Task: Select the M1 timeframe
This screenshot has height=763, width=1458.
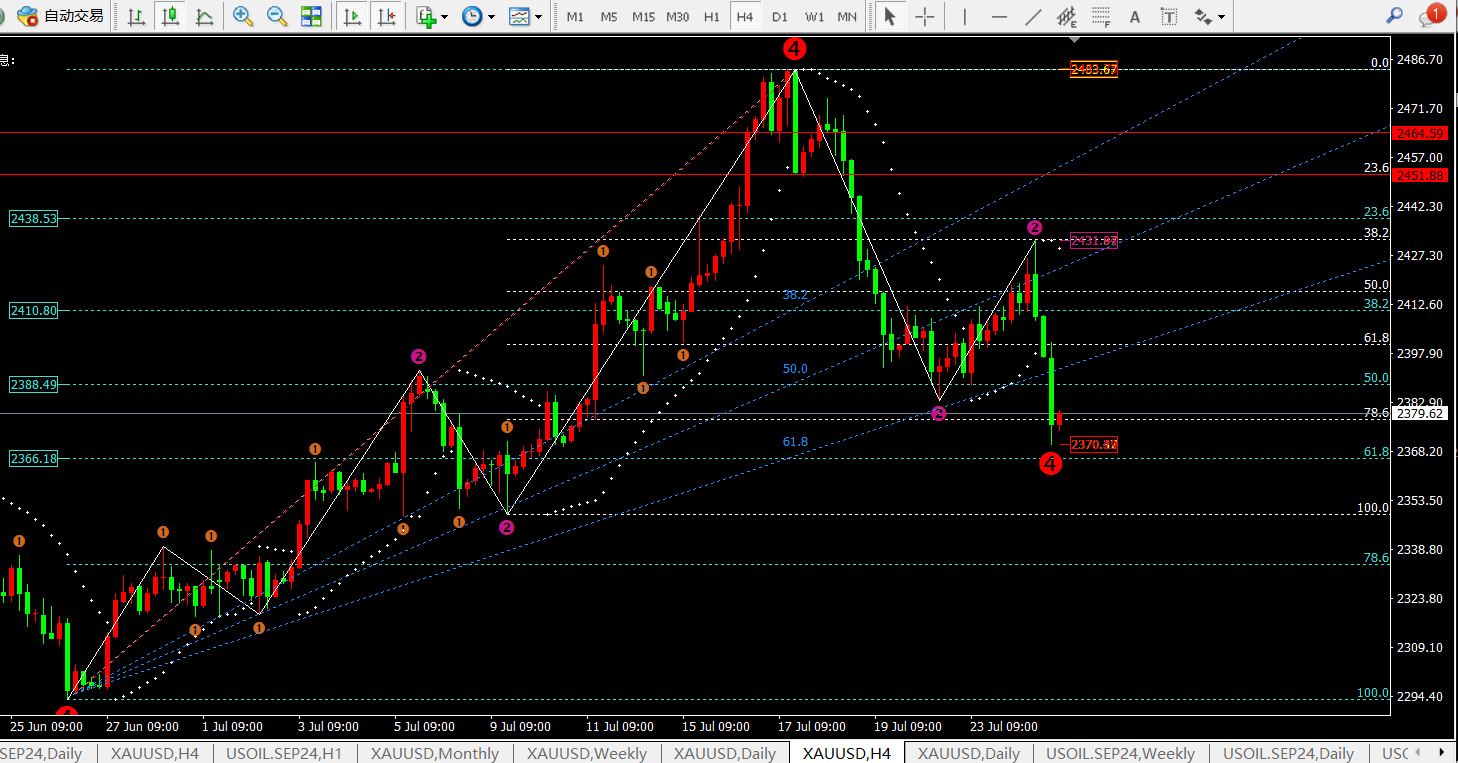Action: pos(575,17)
